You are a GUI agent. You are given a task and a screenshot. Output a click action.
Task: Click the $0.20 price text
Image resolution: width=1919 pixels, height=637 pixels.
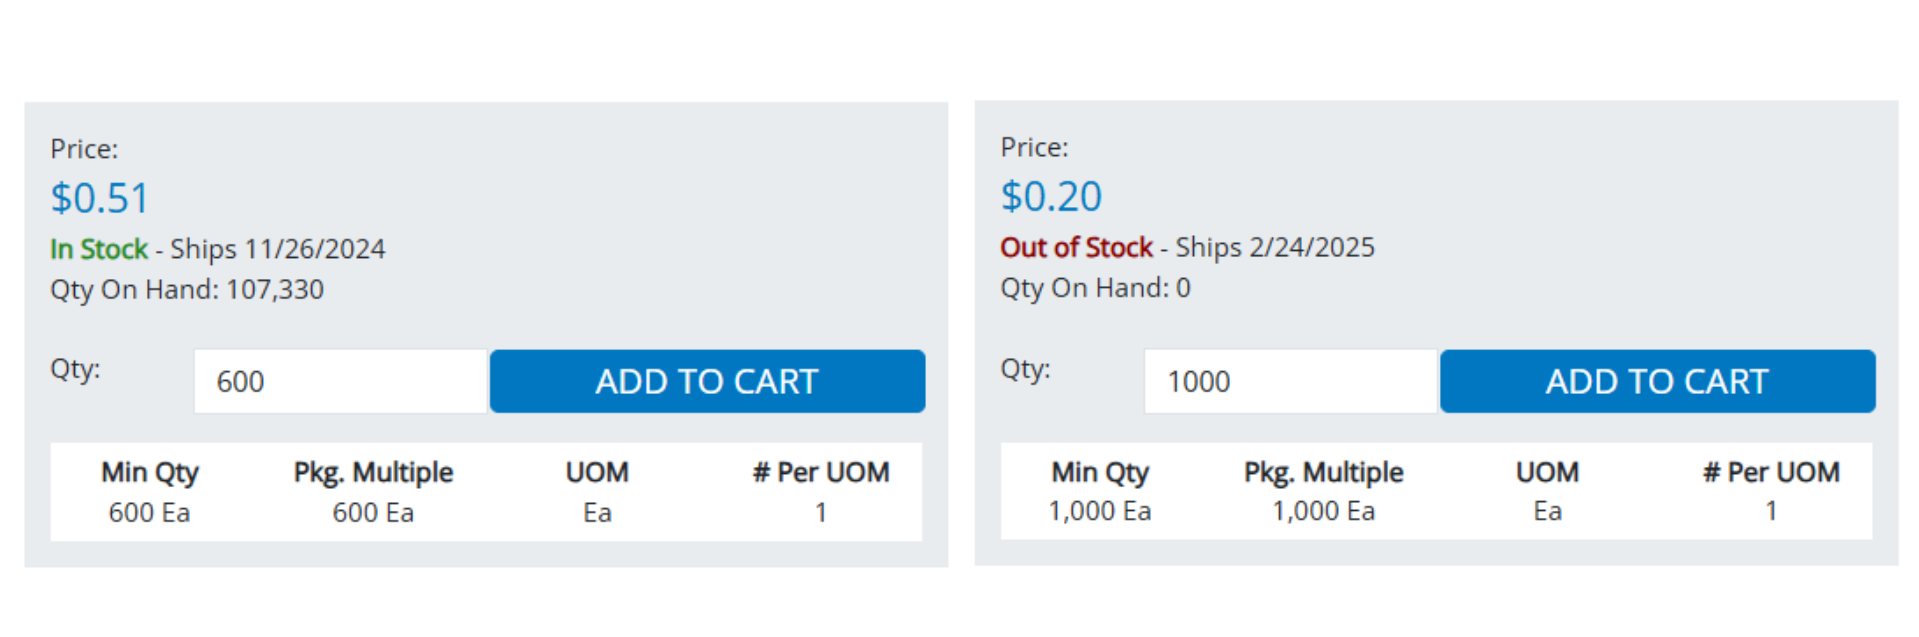[1051, 196]
